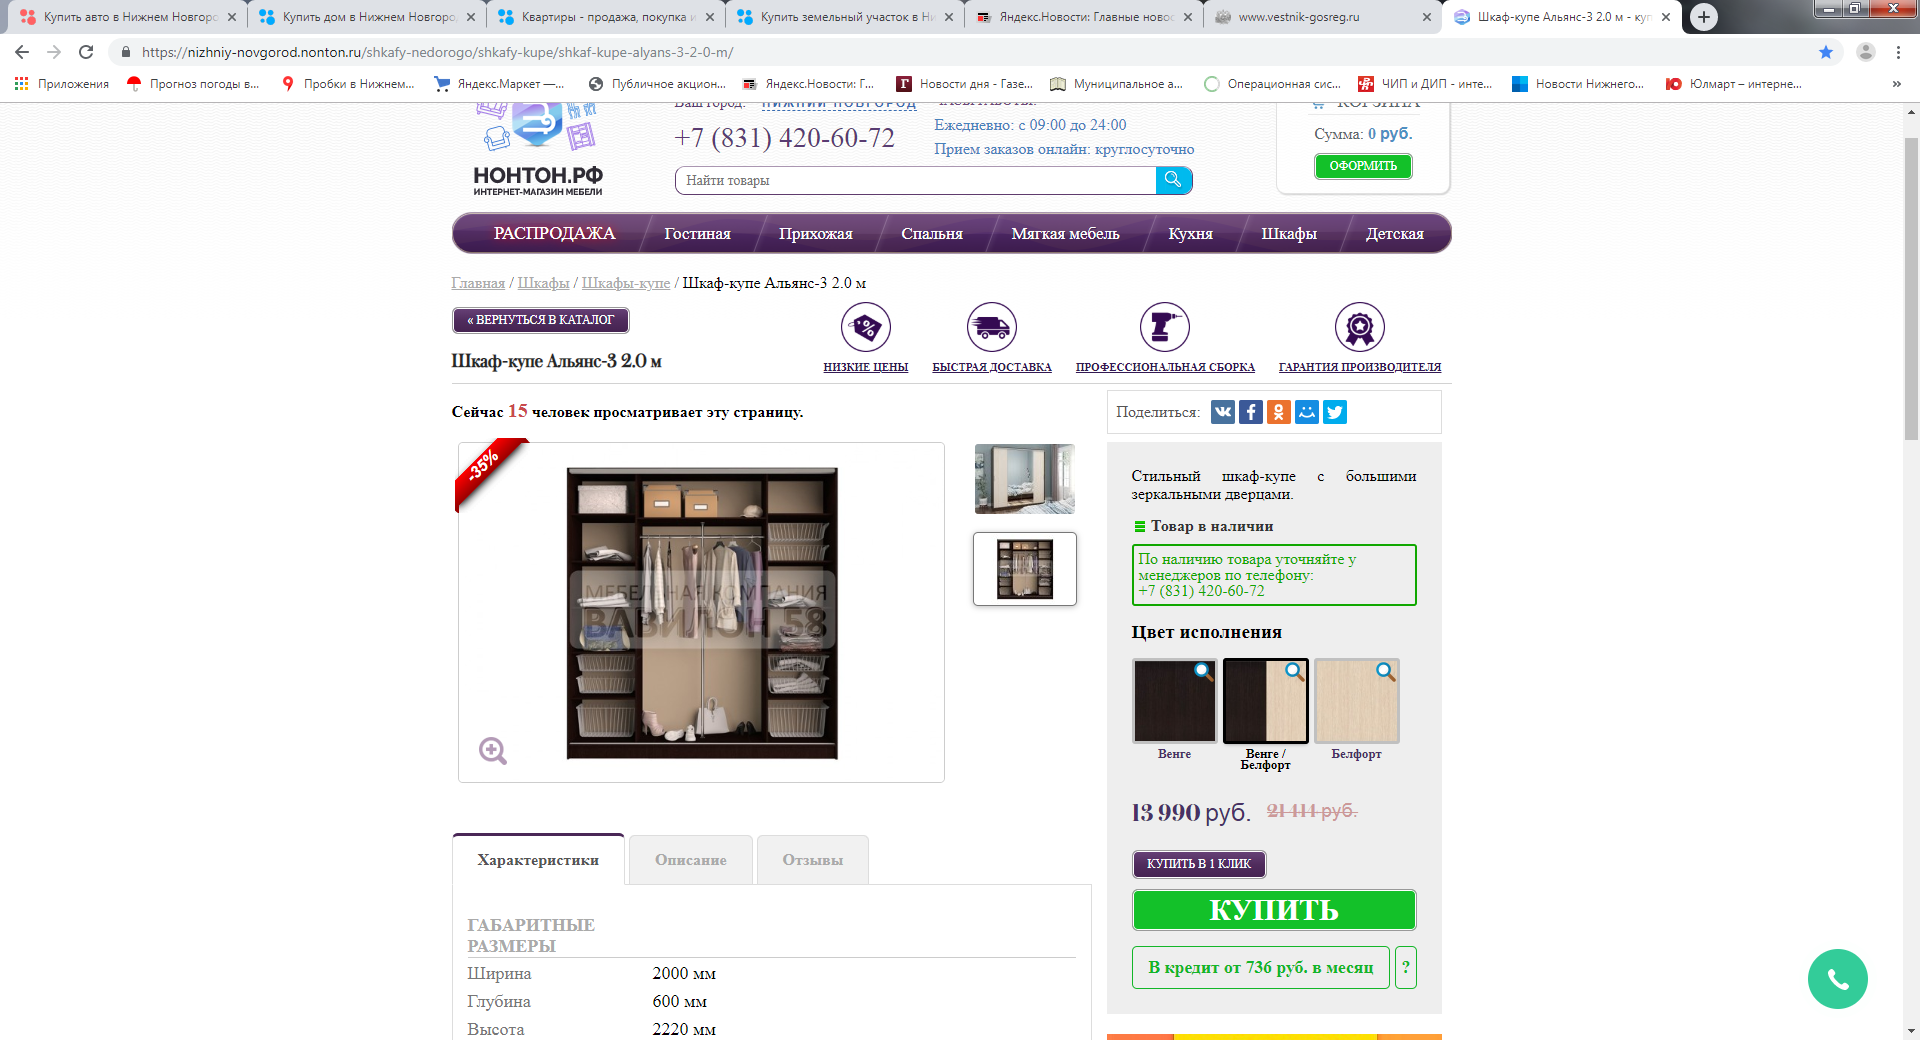1920x1040 pixels.
Task: Click the fast delivery truck icon
Action: pyautogui.click(x=992, y=327)
